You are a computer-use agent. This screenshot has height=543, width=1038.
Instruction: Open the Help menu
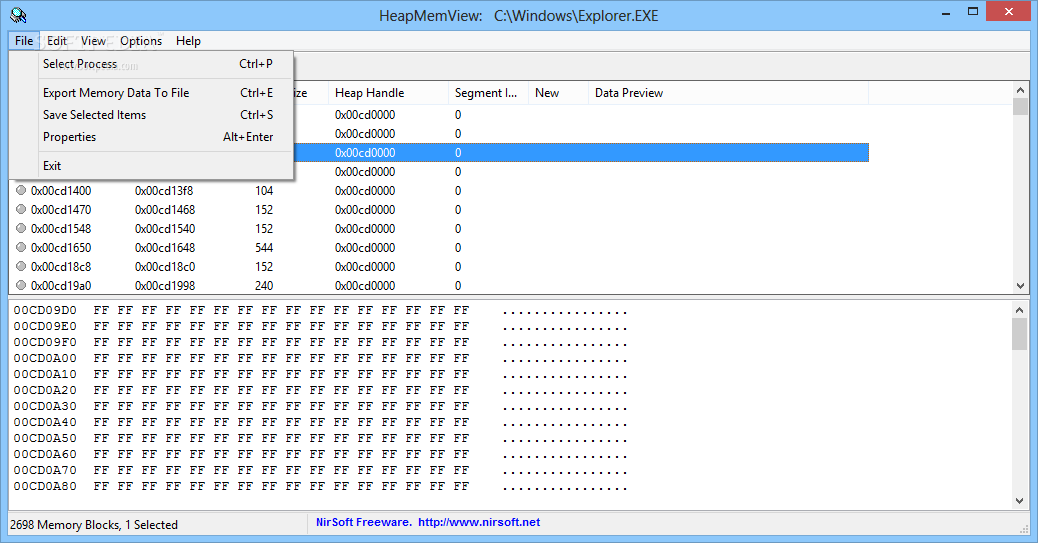coord(188,40)
